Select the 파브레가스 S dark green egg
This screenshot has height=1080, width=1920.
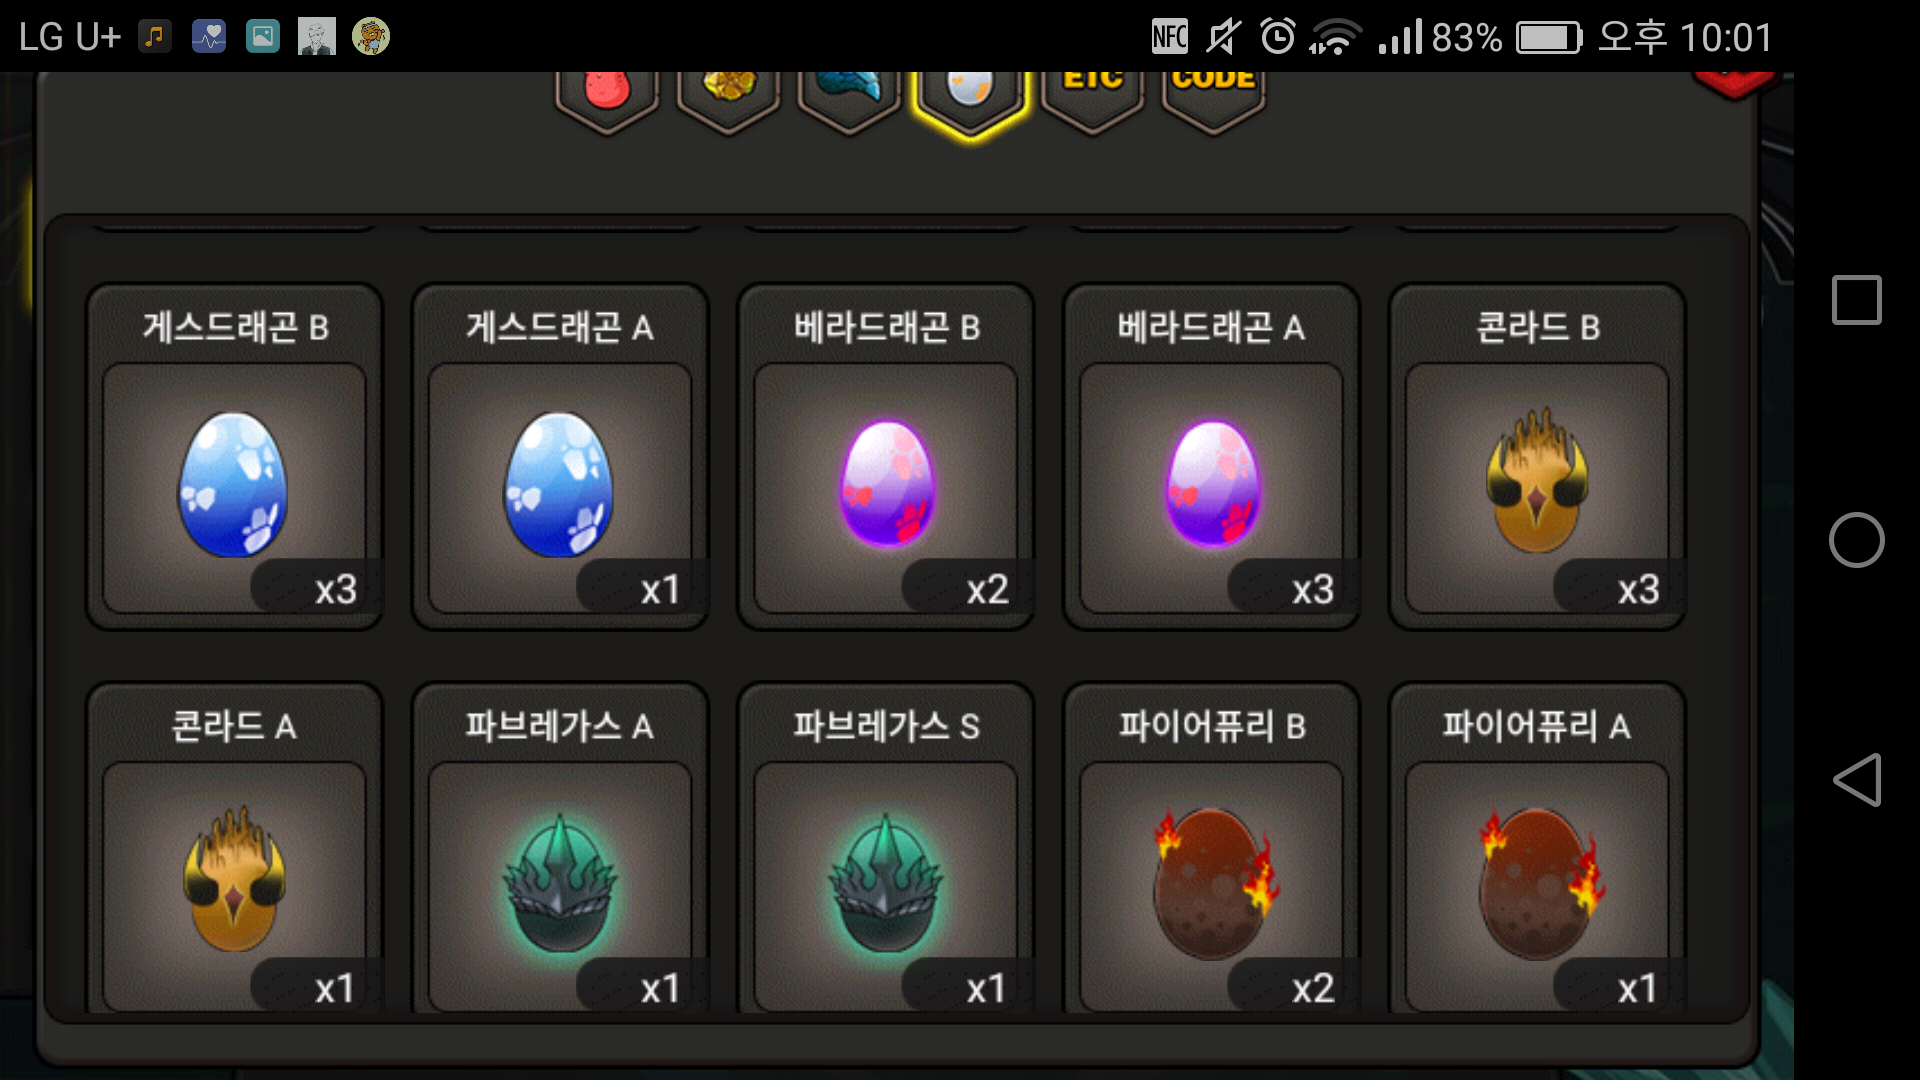tap(886, 850)
